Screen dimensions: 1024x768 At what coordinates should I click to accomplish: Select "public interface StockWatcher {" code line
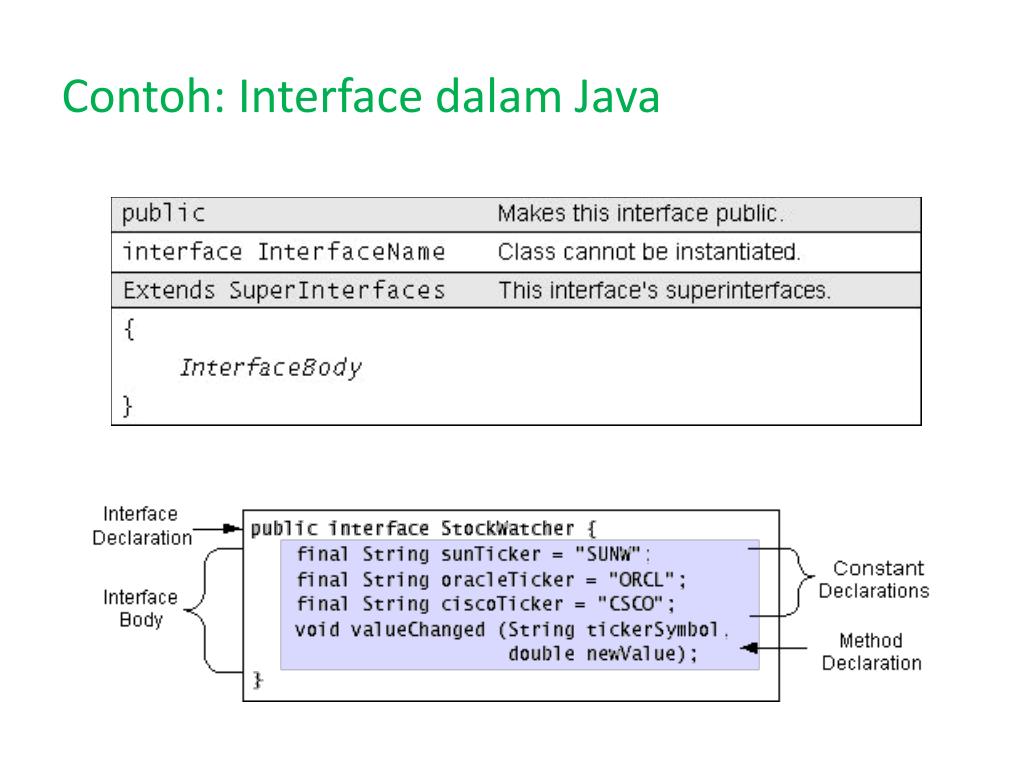point(423,528)
